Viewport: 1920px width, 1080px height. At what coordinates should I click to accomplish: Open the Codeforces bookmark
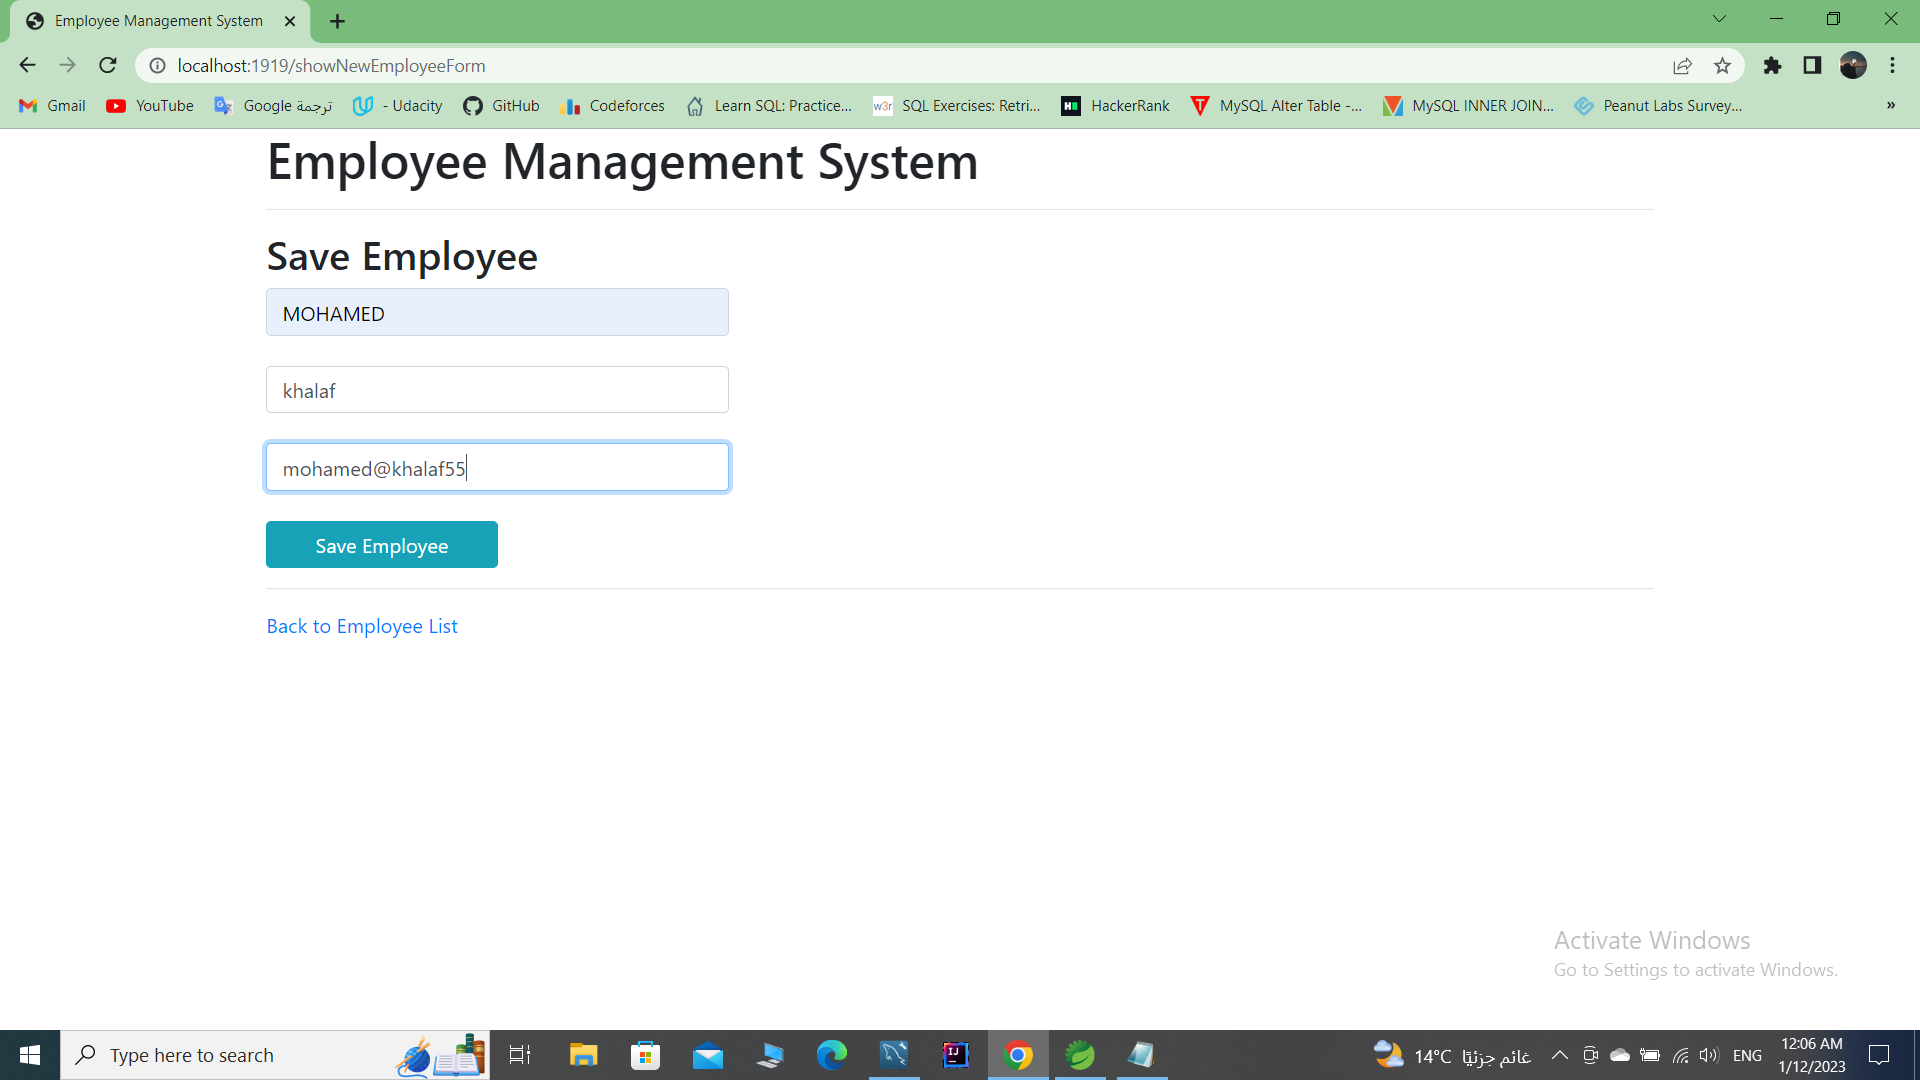point(613,105)
